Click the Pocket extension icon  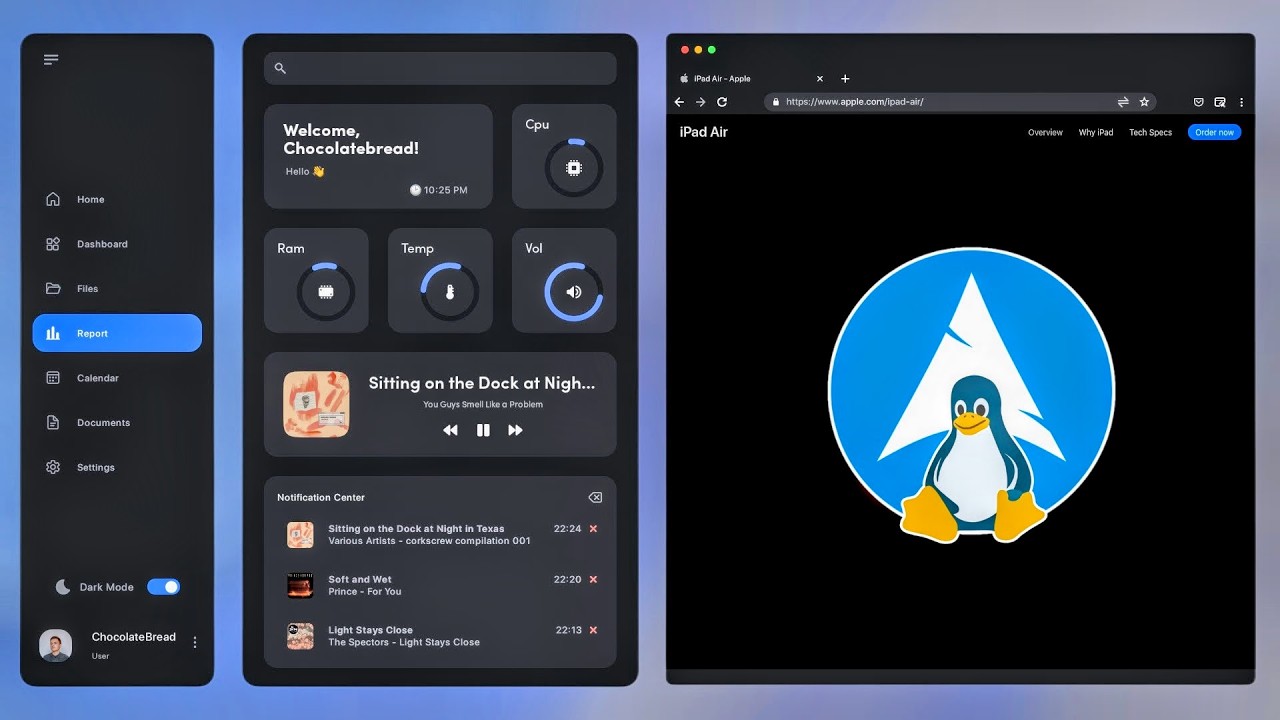point(1199,102)
